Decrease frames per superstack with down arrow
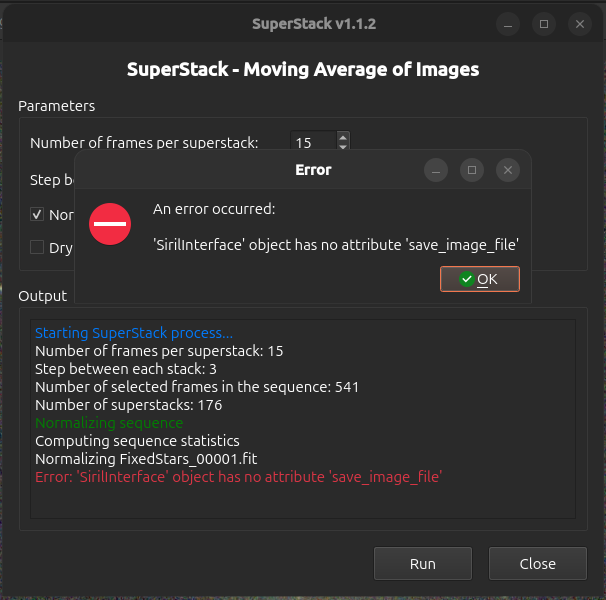 344,148
